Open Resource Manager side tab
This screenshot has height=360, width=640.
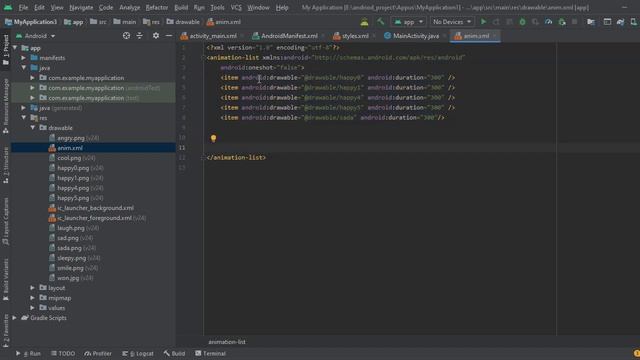(x=6, y=106)
